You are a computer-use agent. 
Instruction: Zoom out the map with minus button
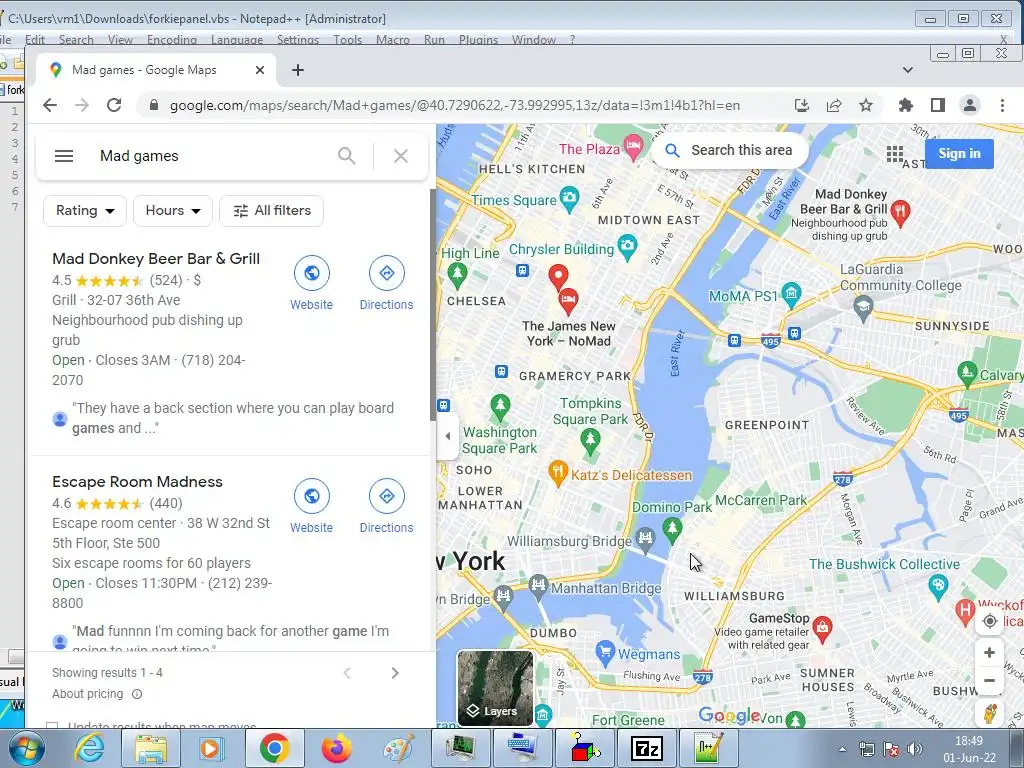coord(989,680)
